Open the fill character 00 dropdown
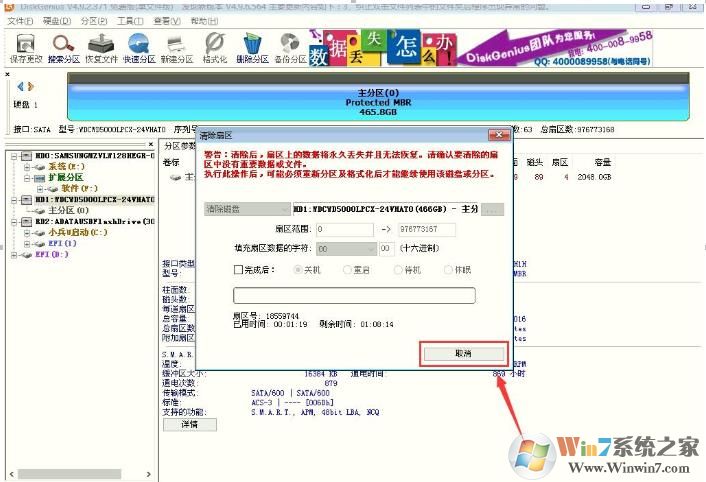The height and width of the screenshot is (482, 706). pos(346,248)
